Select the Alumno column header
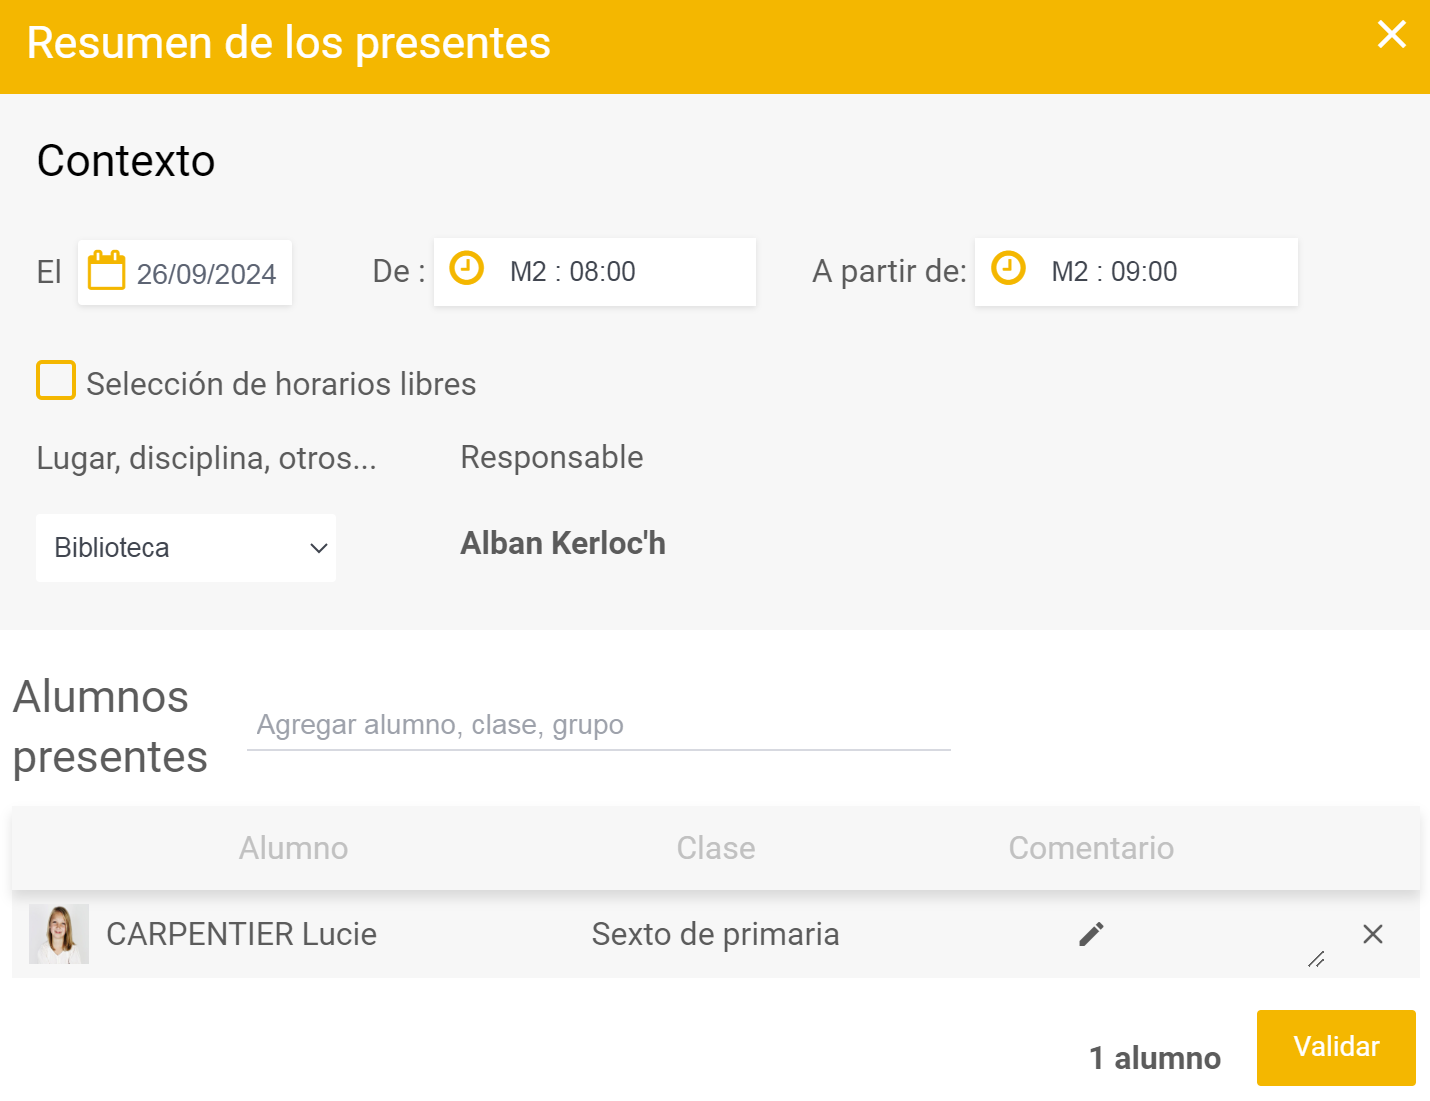 pyautogui.click(x=293, y=848)
